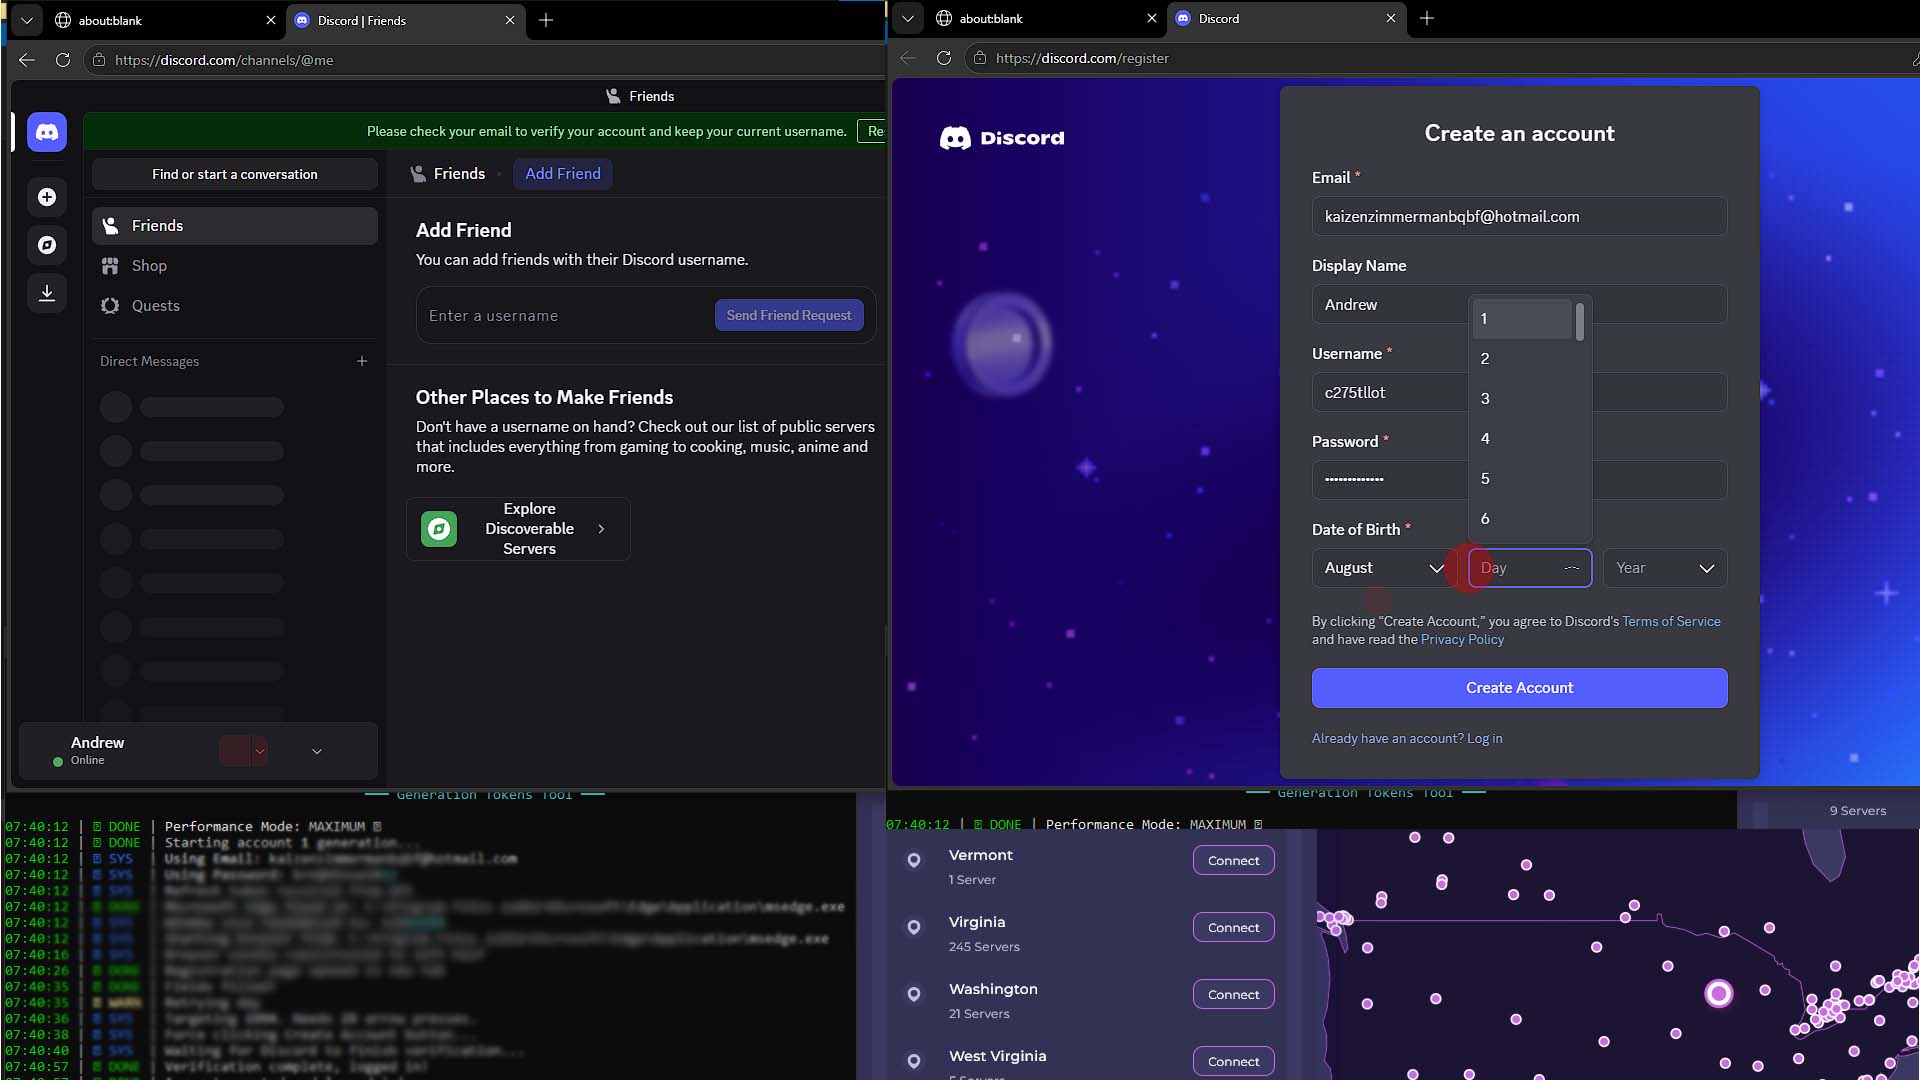The width and height of the screenshot is (1920, 1080).
Task: Open new tab in left browser window
Action: [x=546, y=20]
